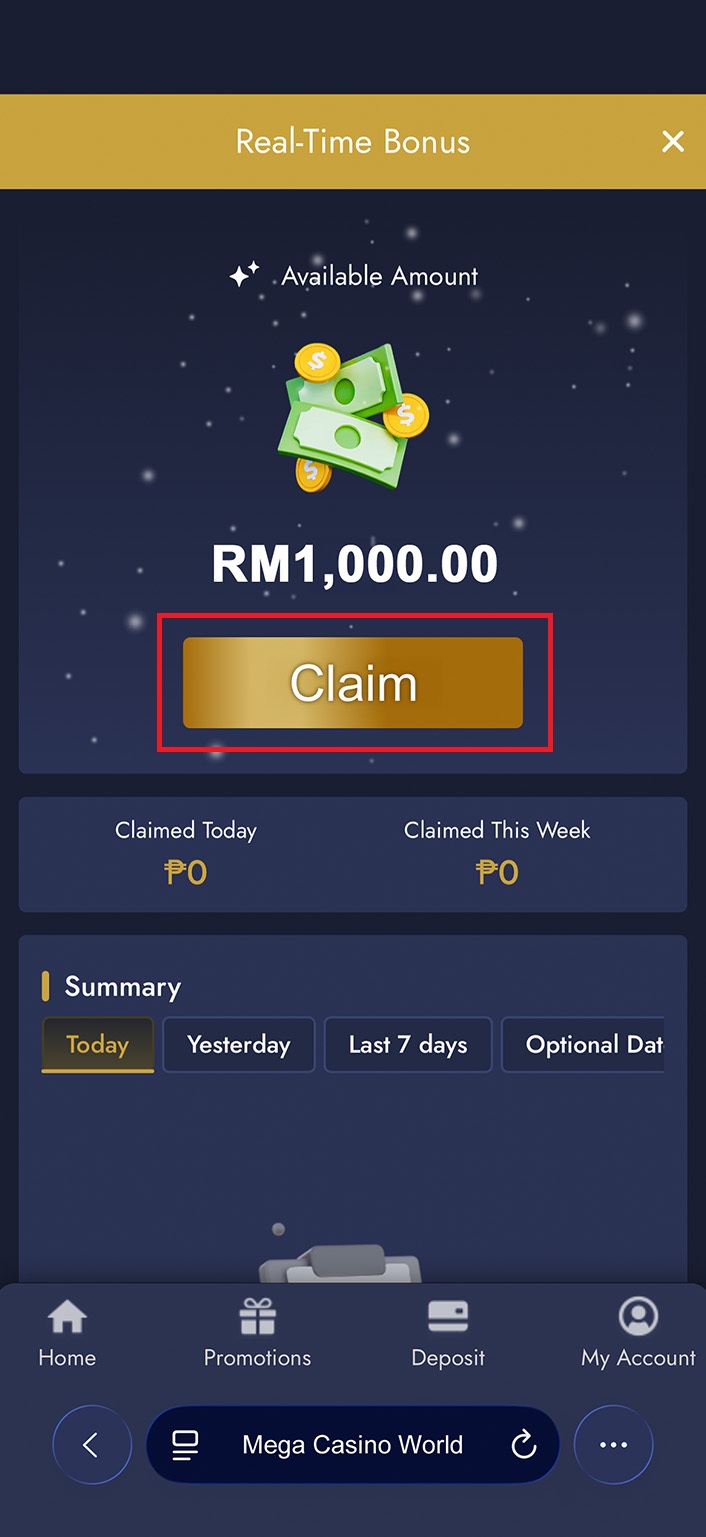
Task: Switch to the Yesterday tab
Action: click(239, 1045)
